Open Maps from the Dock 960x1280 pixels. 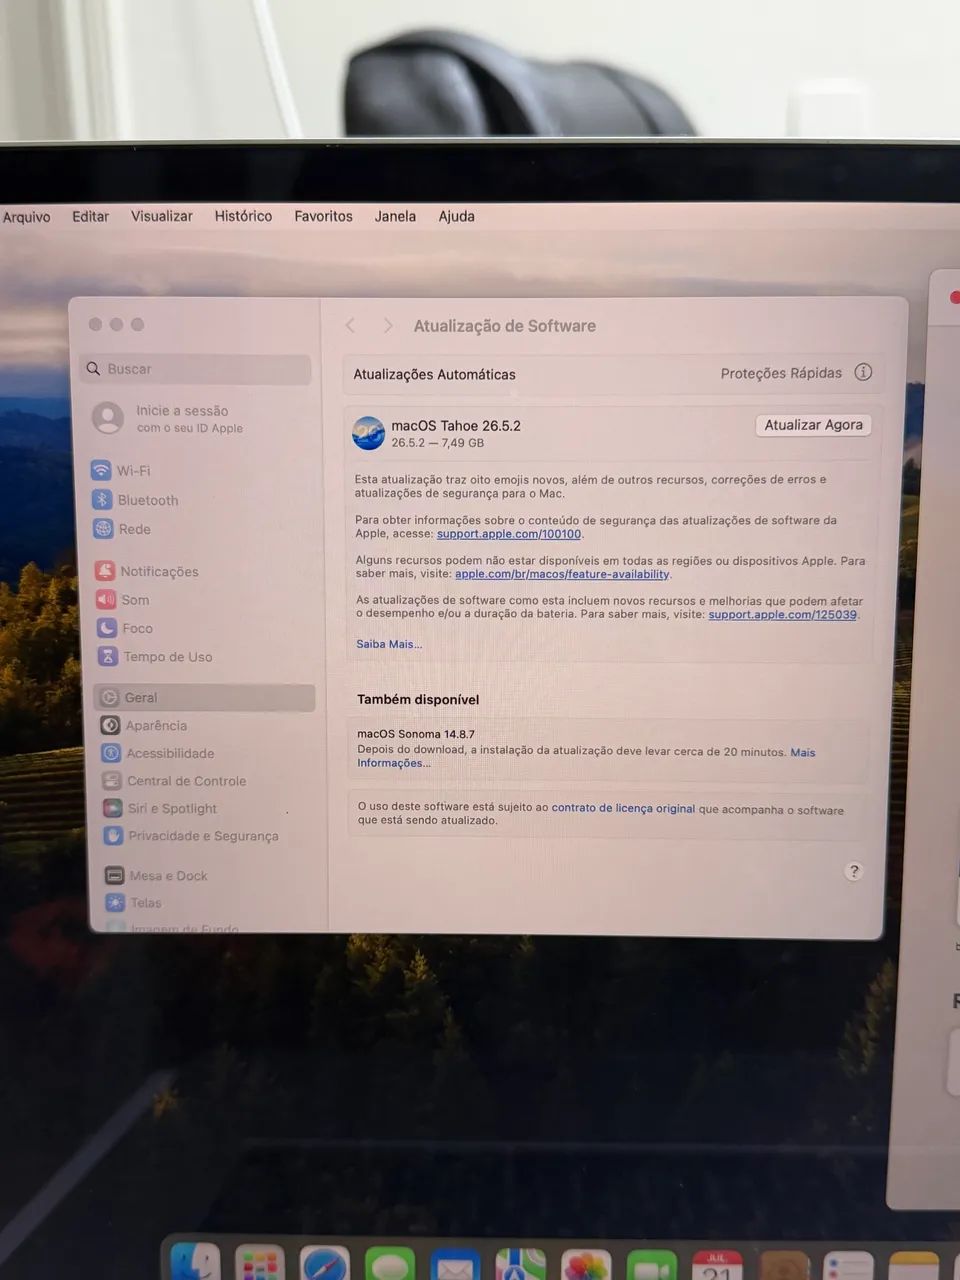pos(521,1265)
